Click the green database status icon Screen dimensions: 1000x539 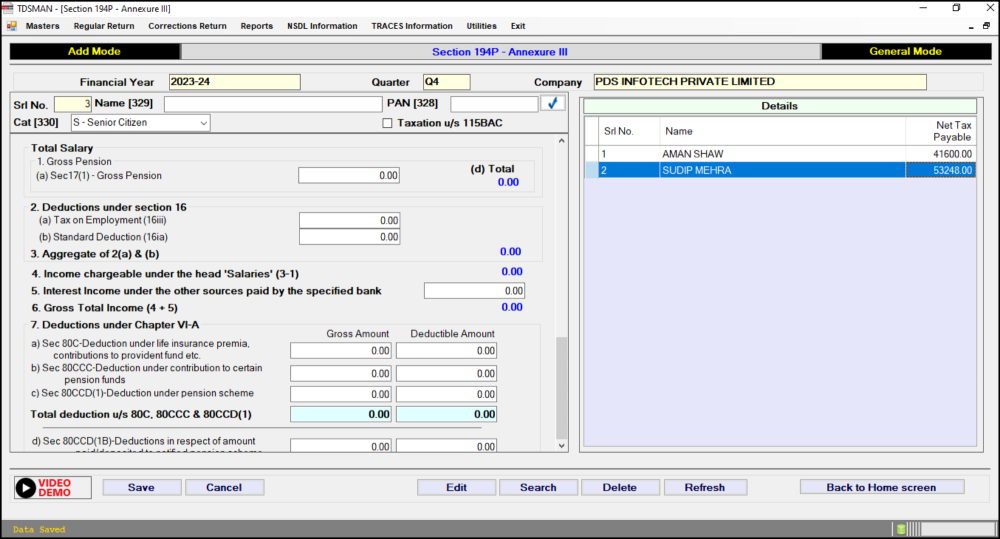(901, 529)
